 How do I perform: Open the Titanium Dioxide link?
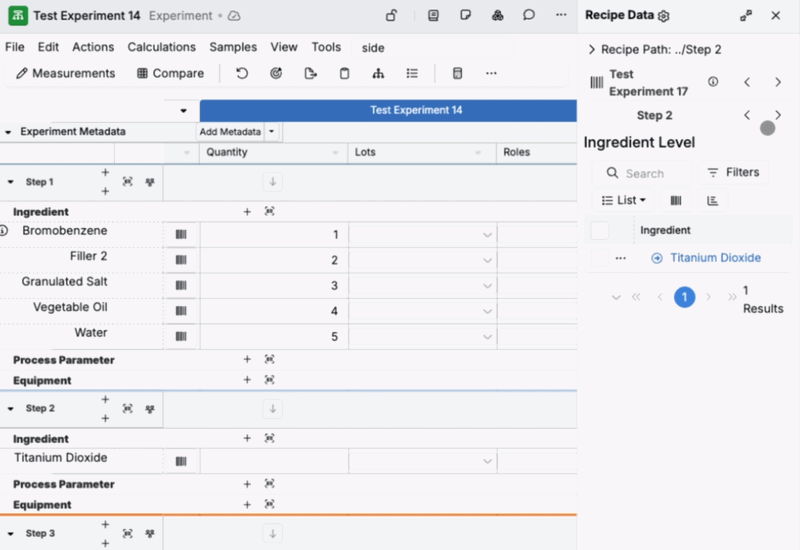(715, 258)
